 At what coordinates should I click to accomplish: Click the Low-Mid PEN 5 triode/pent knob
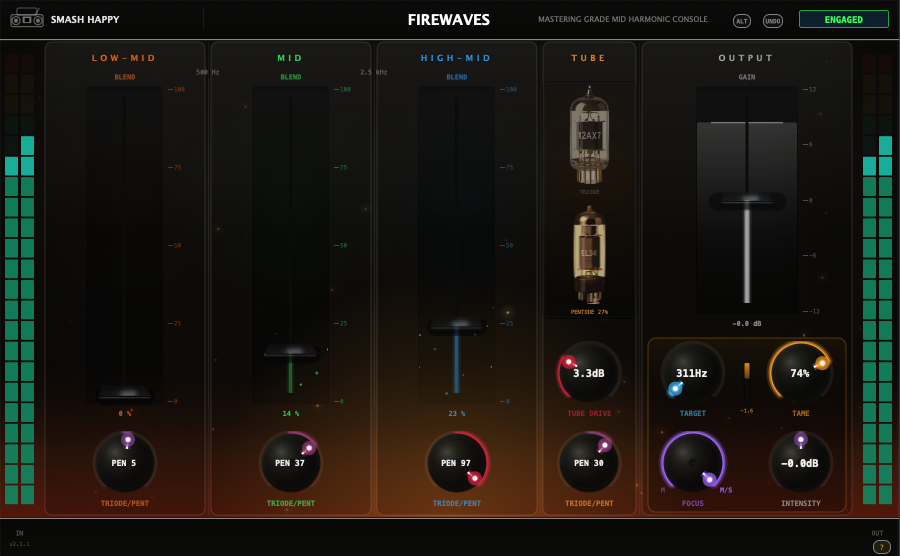125,462
